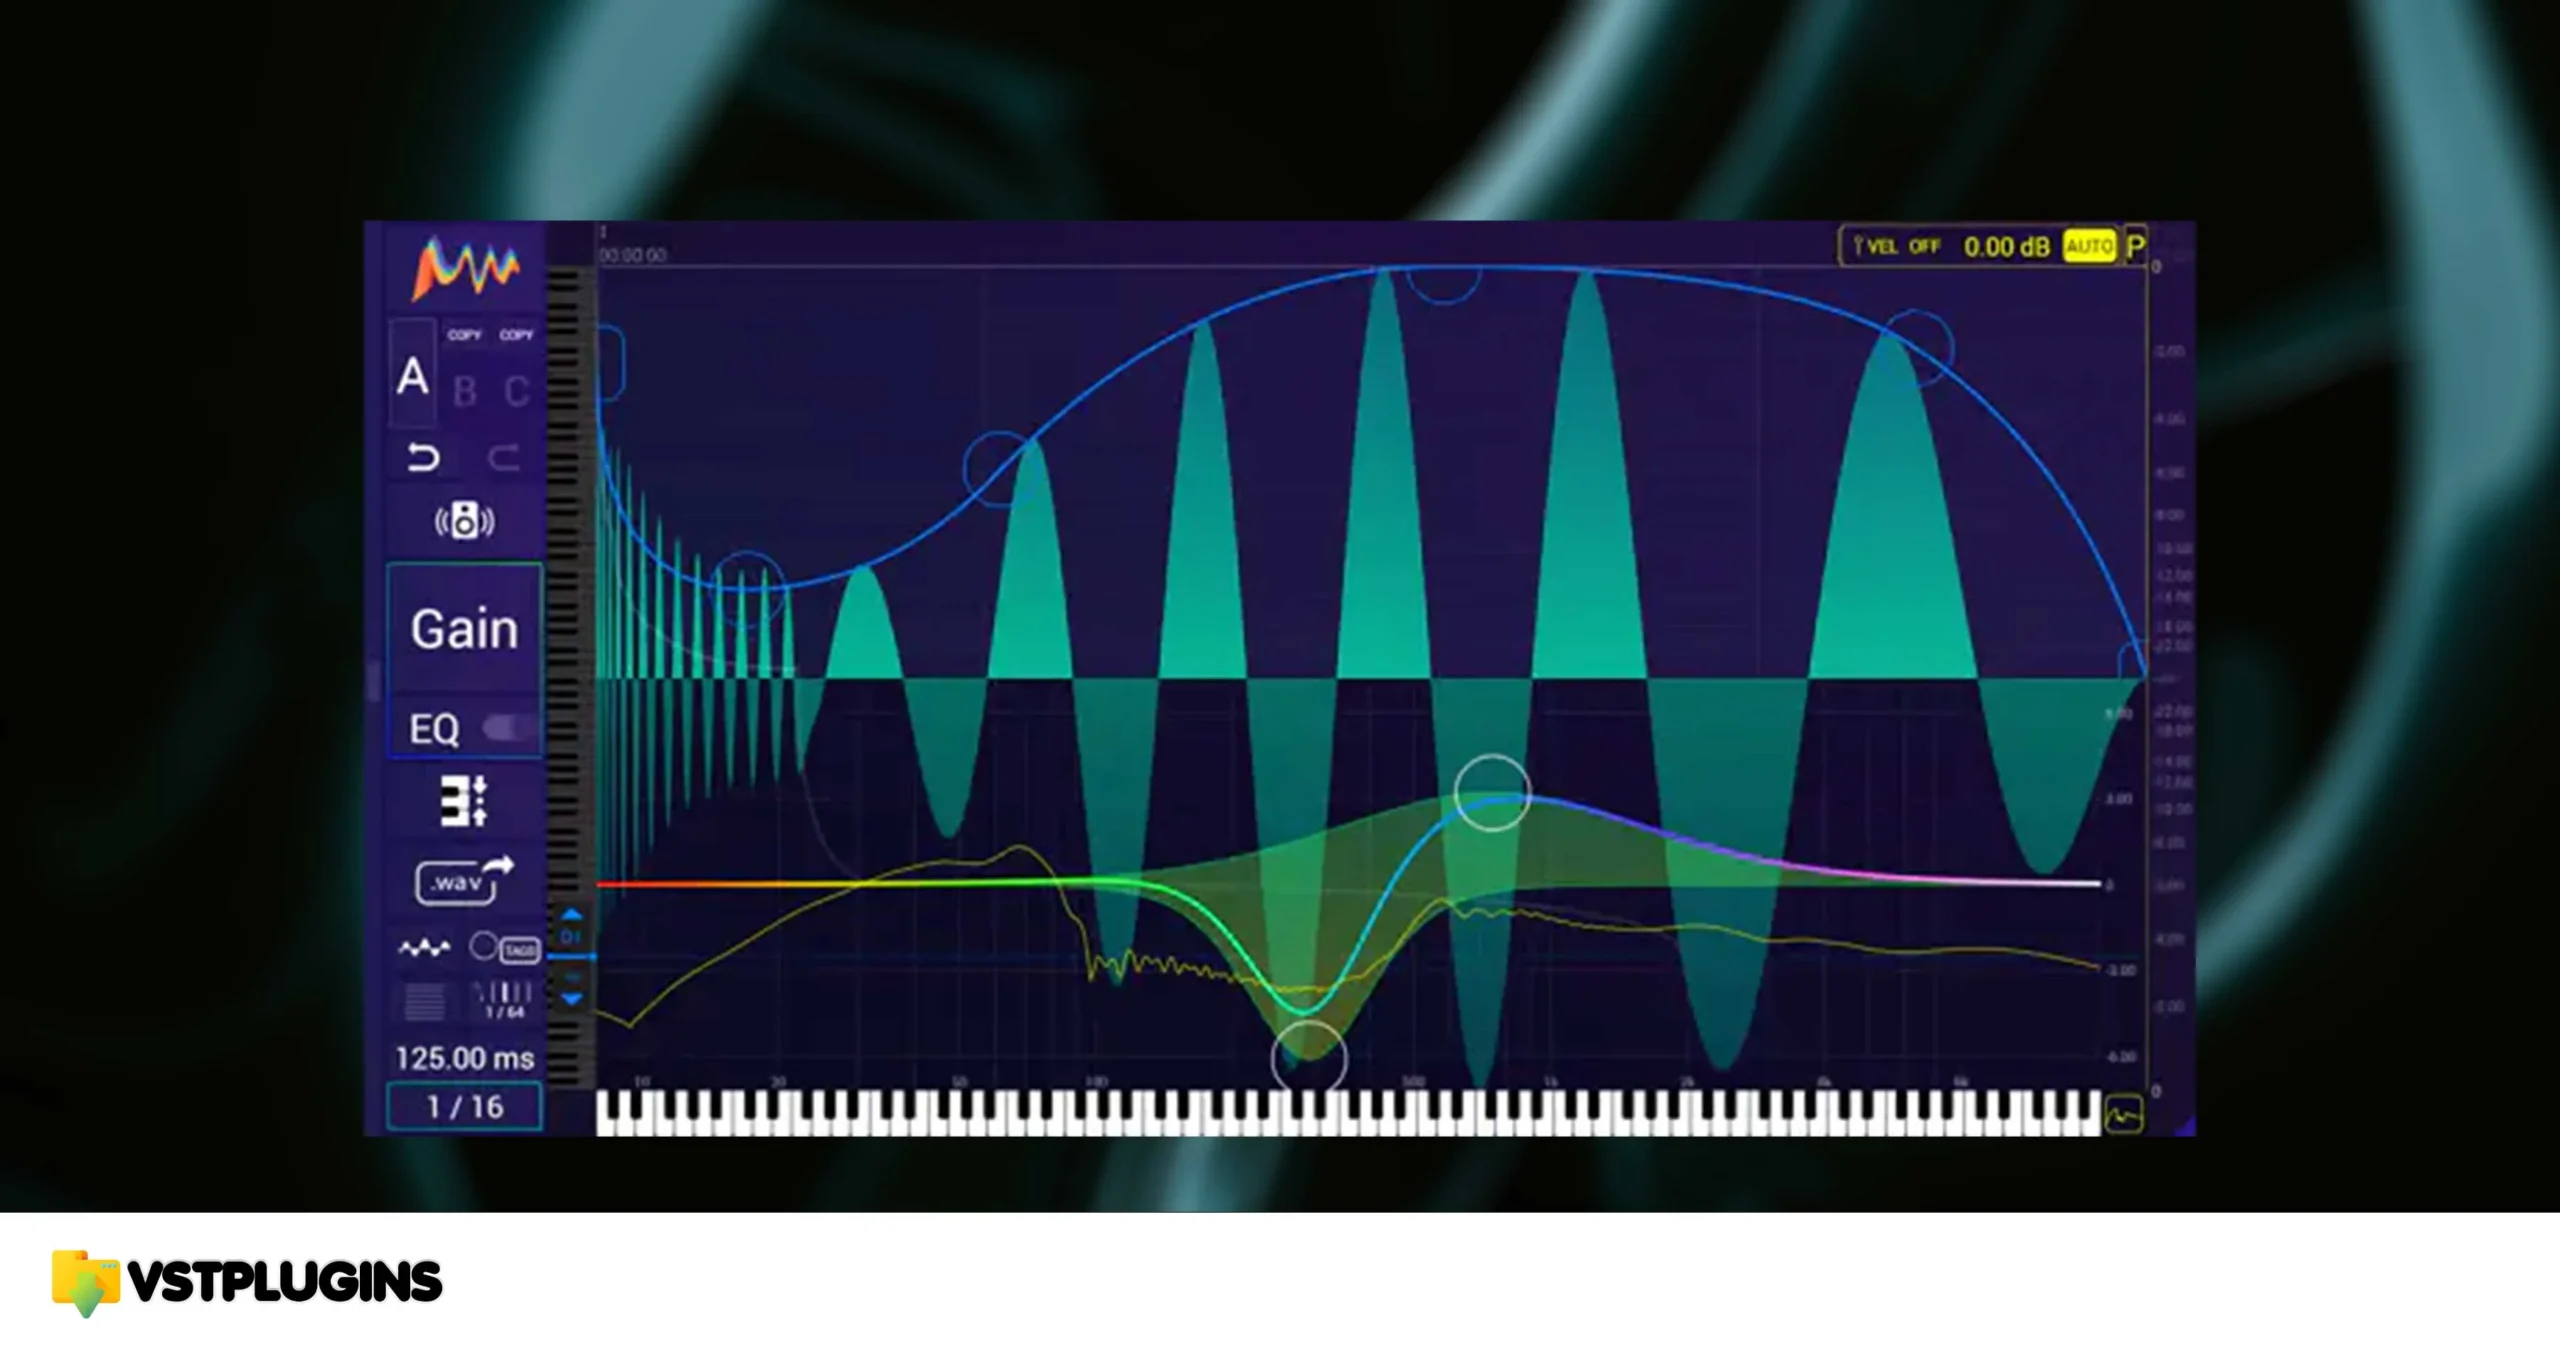The image size is (2560, 1357).
Task: Click the greyed redo arrow icon
Action: [x=504, y=458]
